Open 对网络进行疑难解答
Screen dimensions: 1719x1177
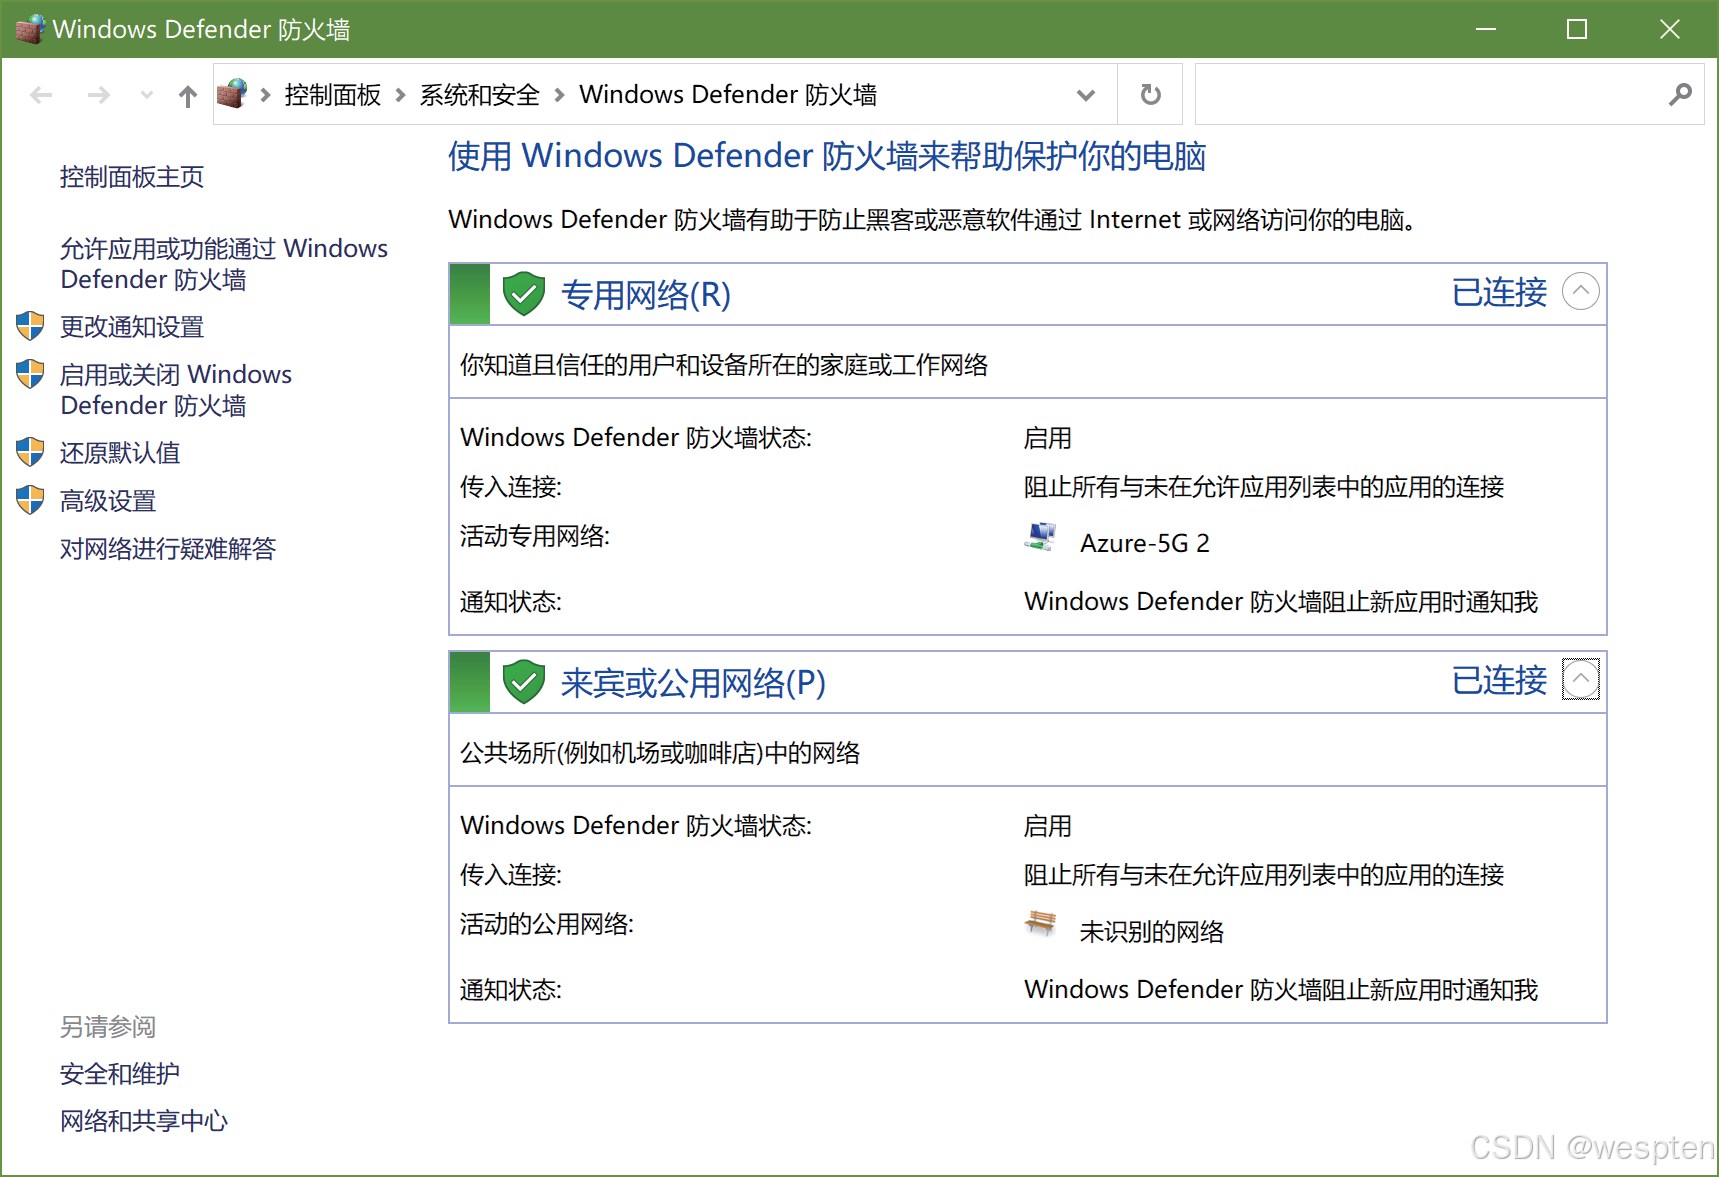pos(168,549)
